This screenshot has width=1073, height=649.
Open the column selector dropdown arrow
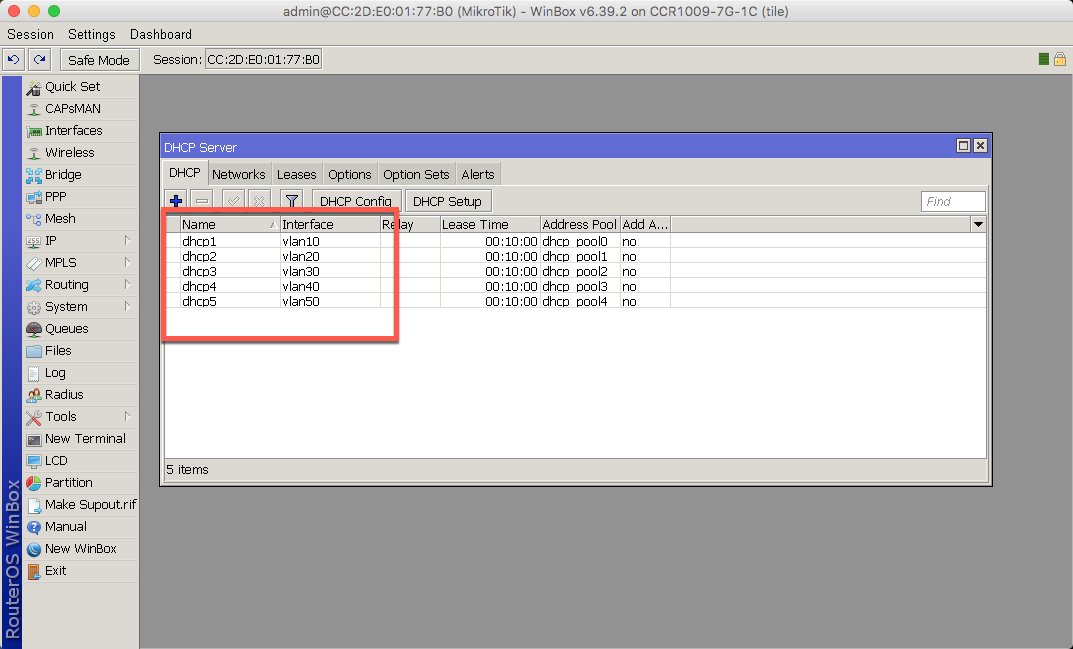978,224
